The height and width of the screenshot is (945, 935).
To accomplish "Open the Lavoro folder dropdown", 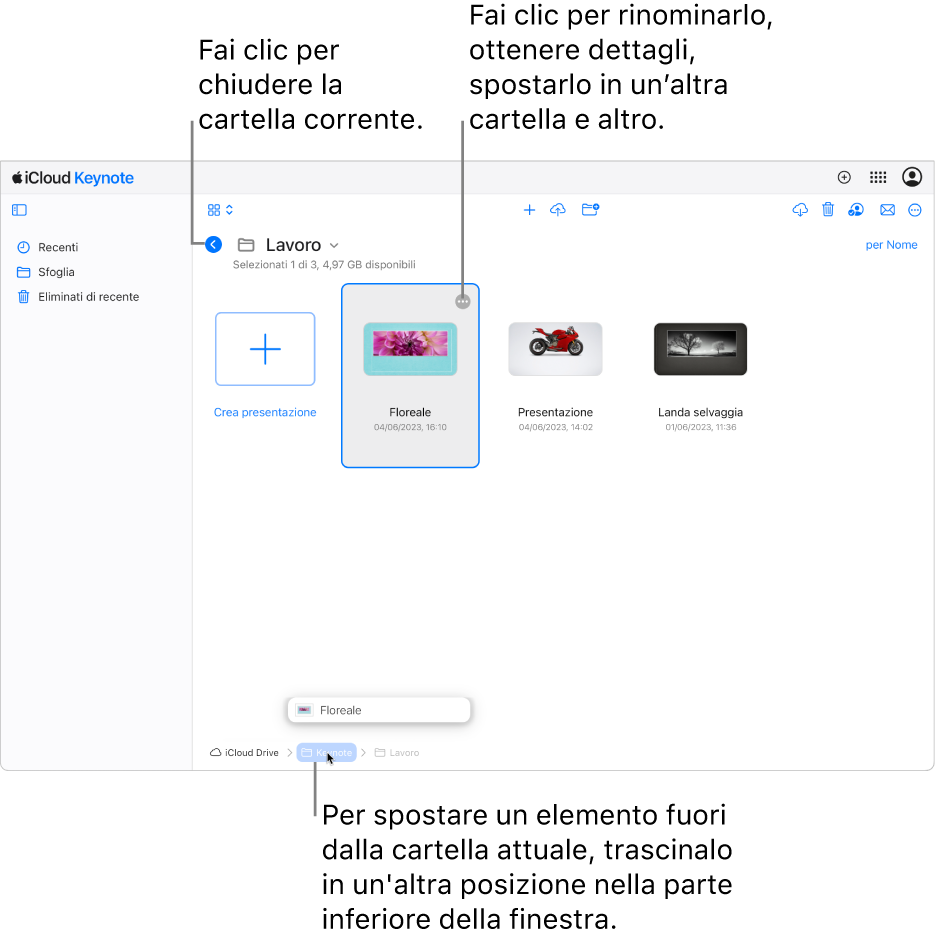I will click(333, 245).
